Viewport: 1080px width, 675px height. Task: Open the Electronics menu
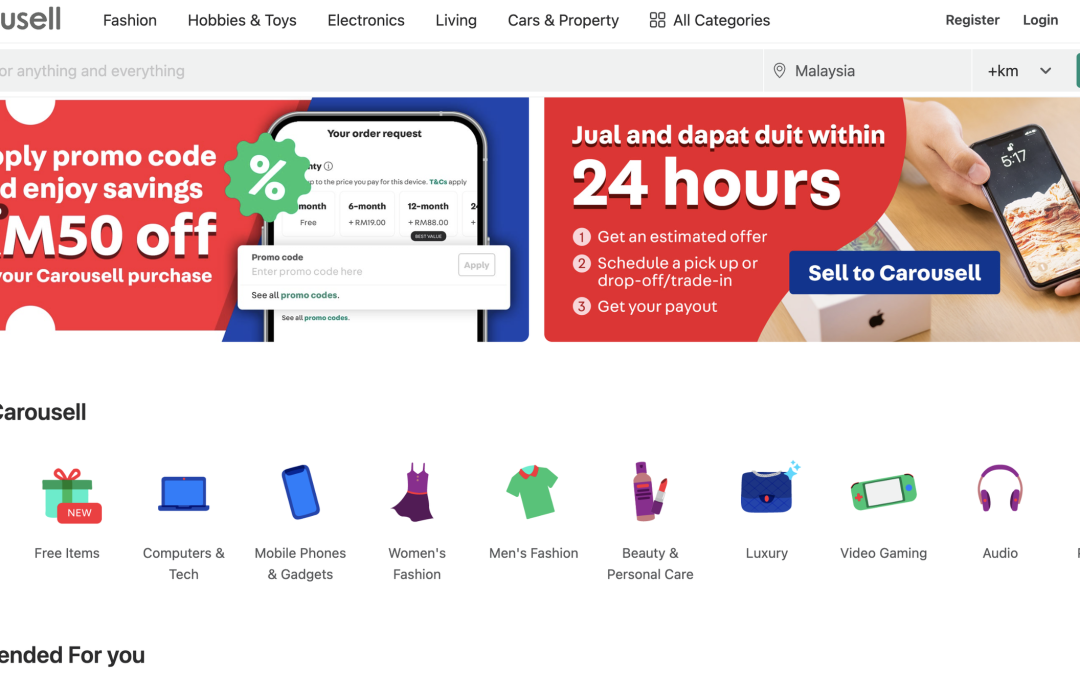tap(366, 20)
